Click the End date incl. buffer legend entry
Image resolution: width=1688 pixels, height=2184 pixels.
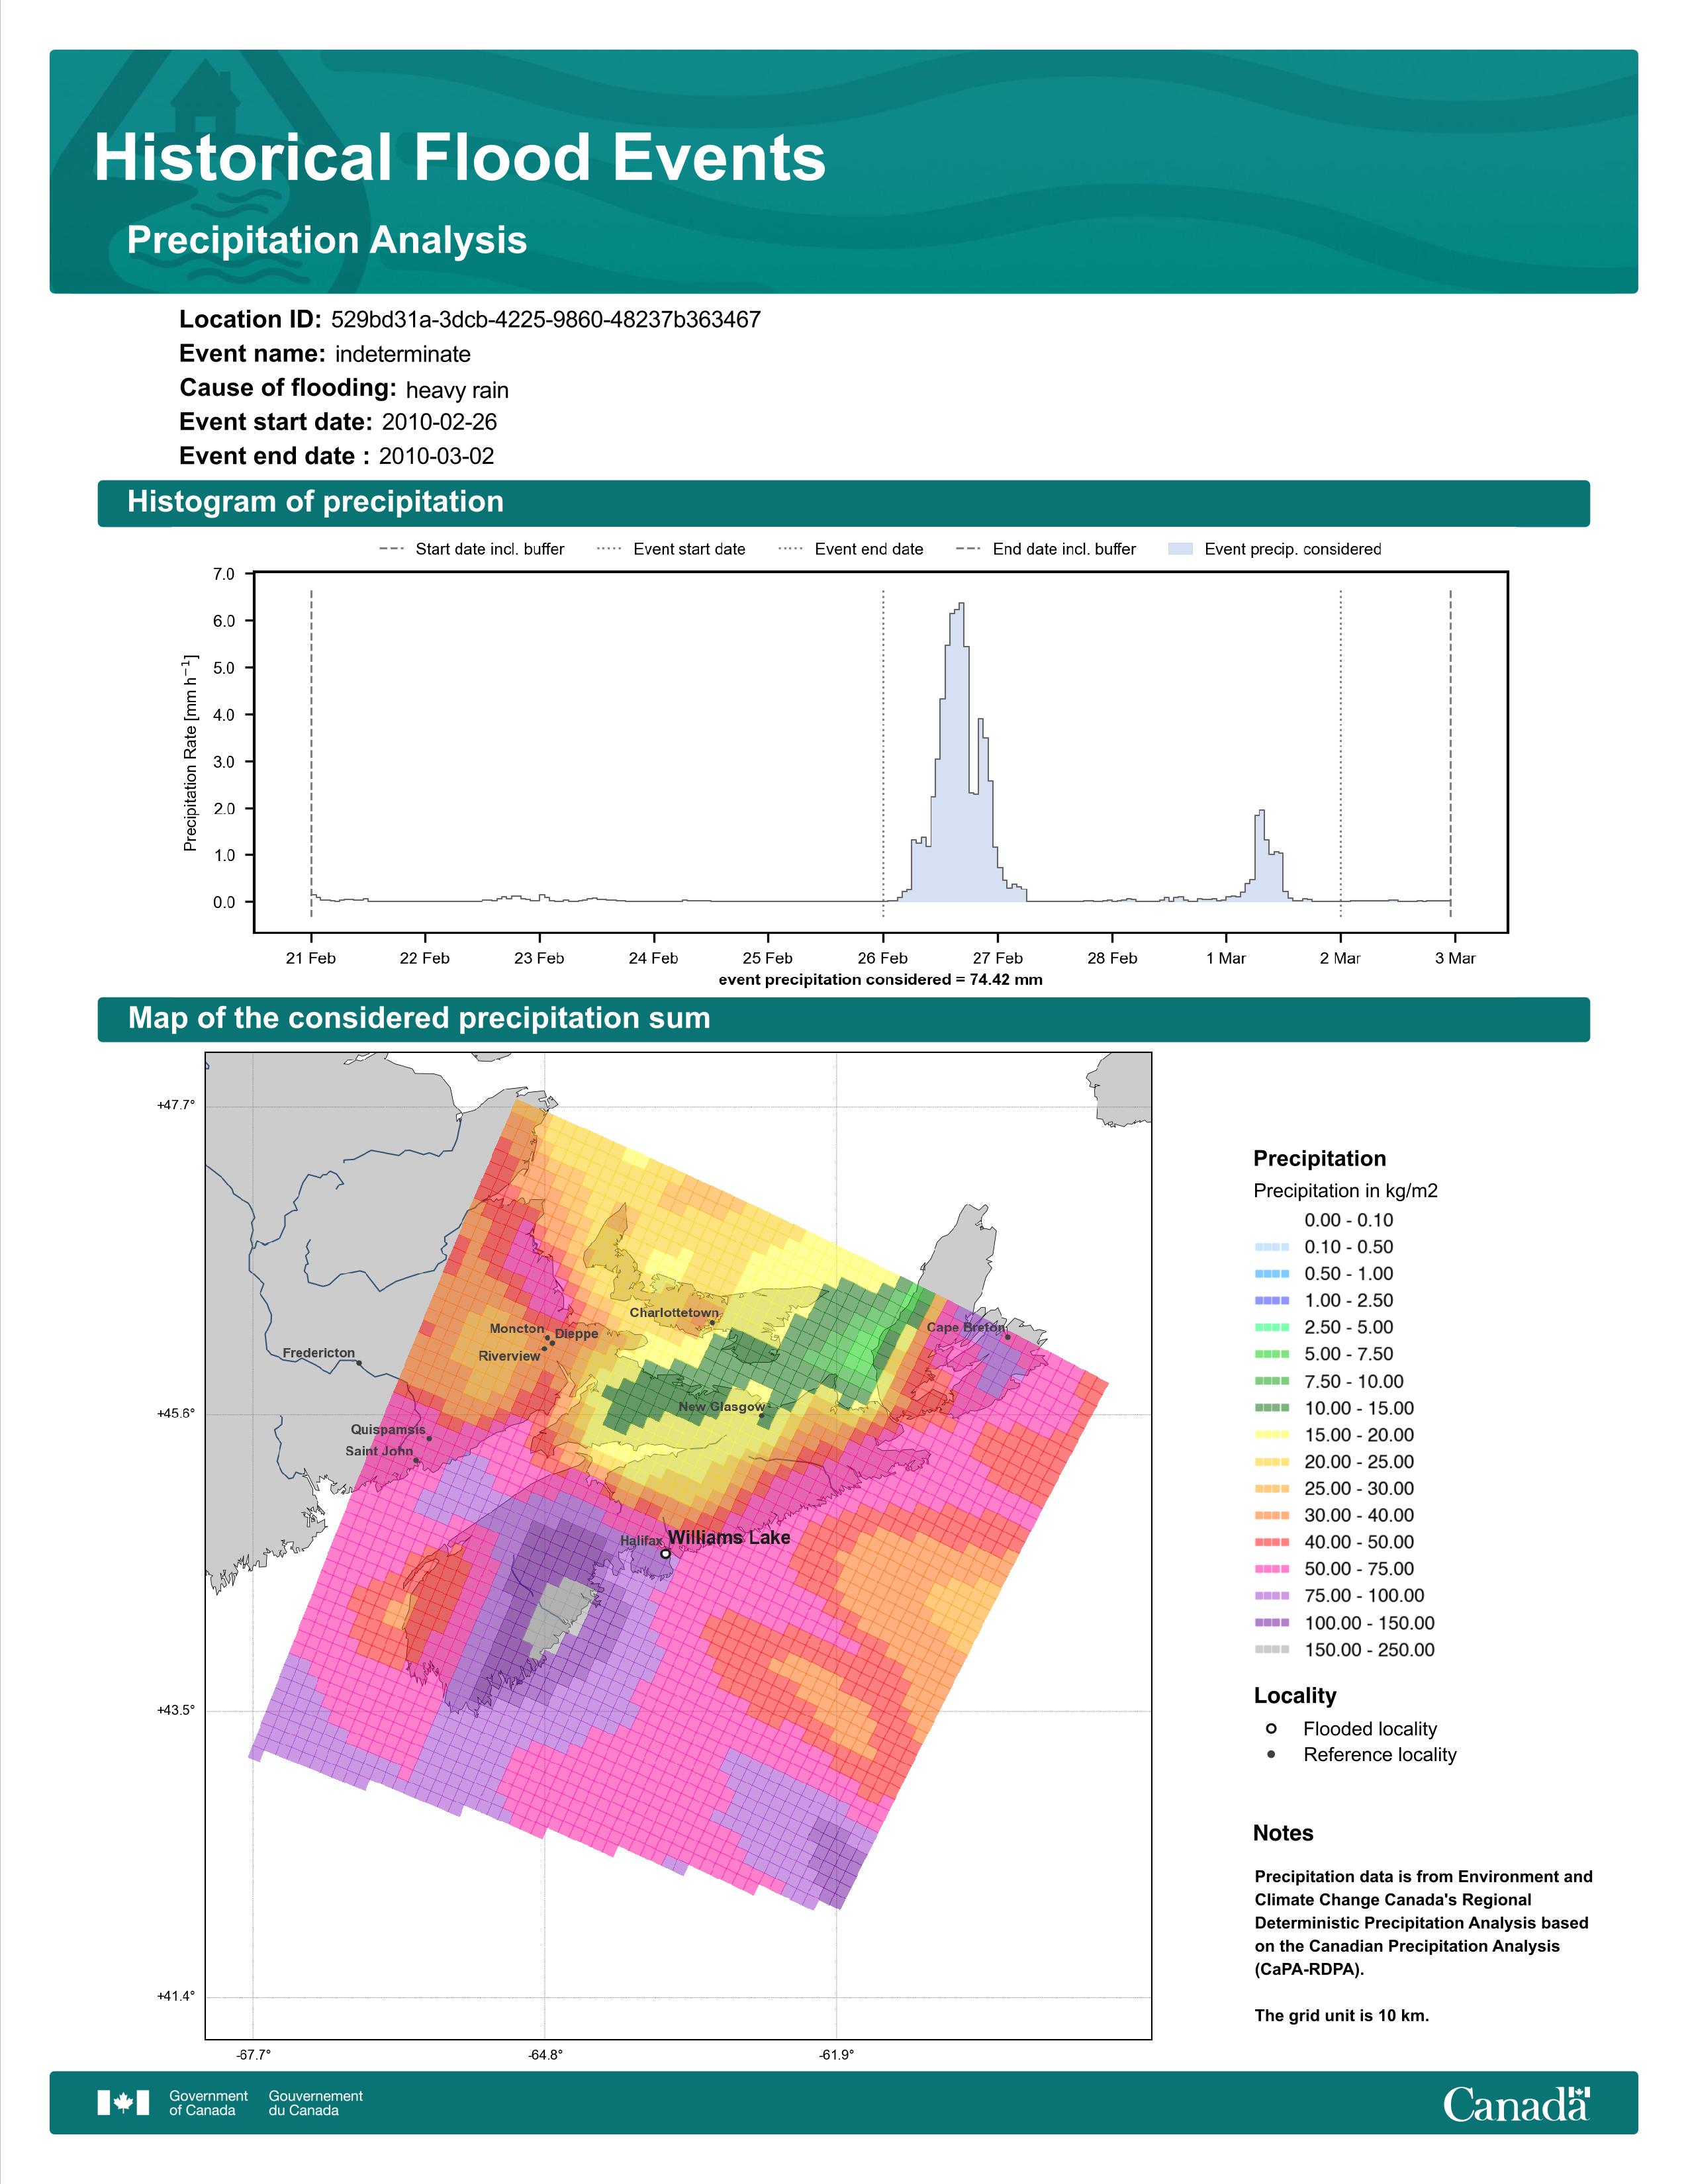(1046, 549)
